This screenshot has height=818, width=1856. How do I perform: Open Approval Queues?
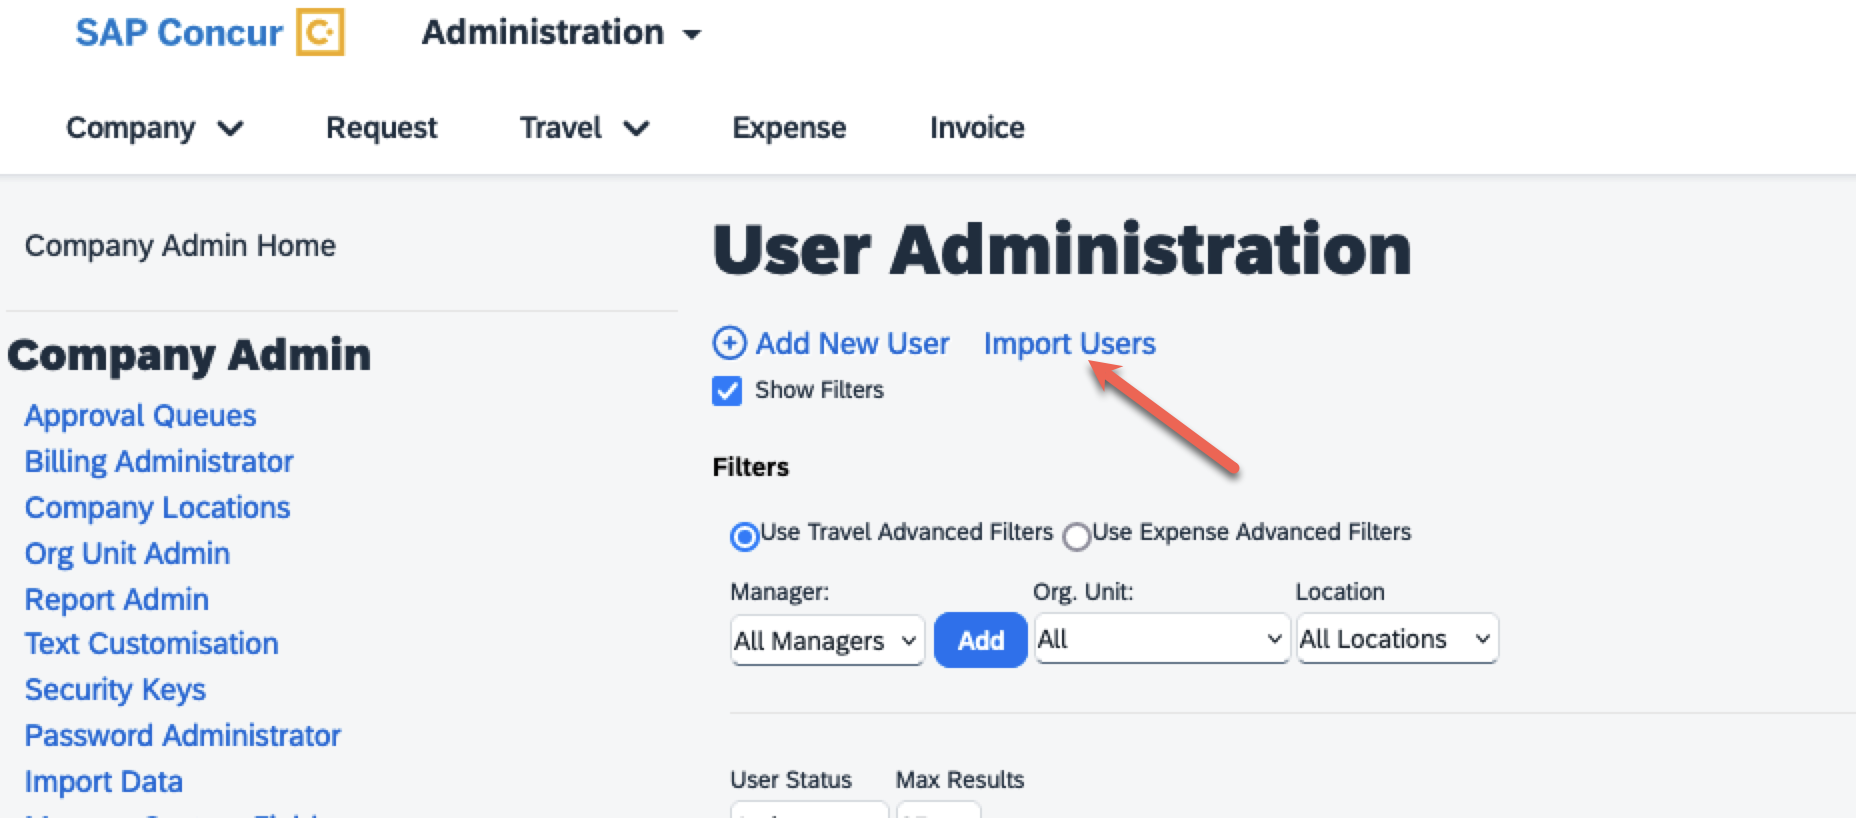(140, 416)
